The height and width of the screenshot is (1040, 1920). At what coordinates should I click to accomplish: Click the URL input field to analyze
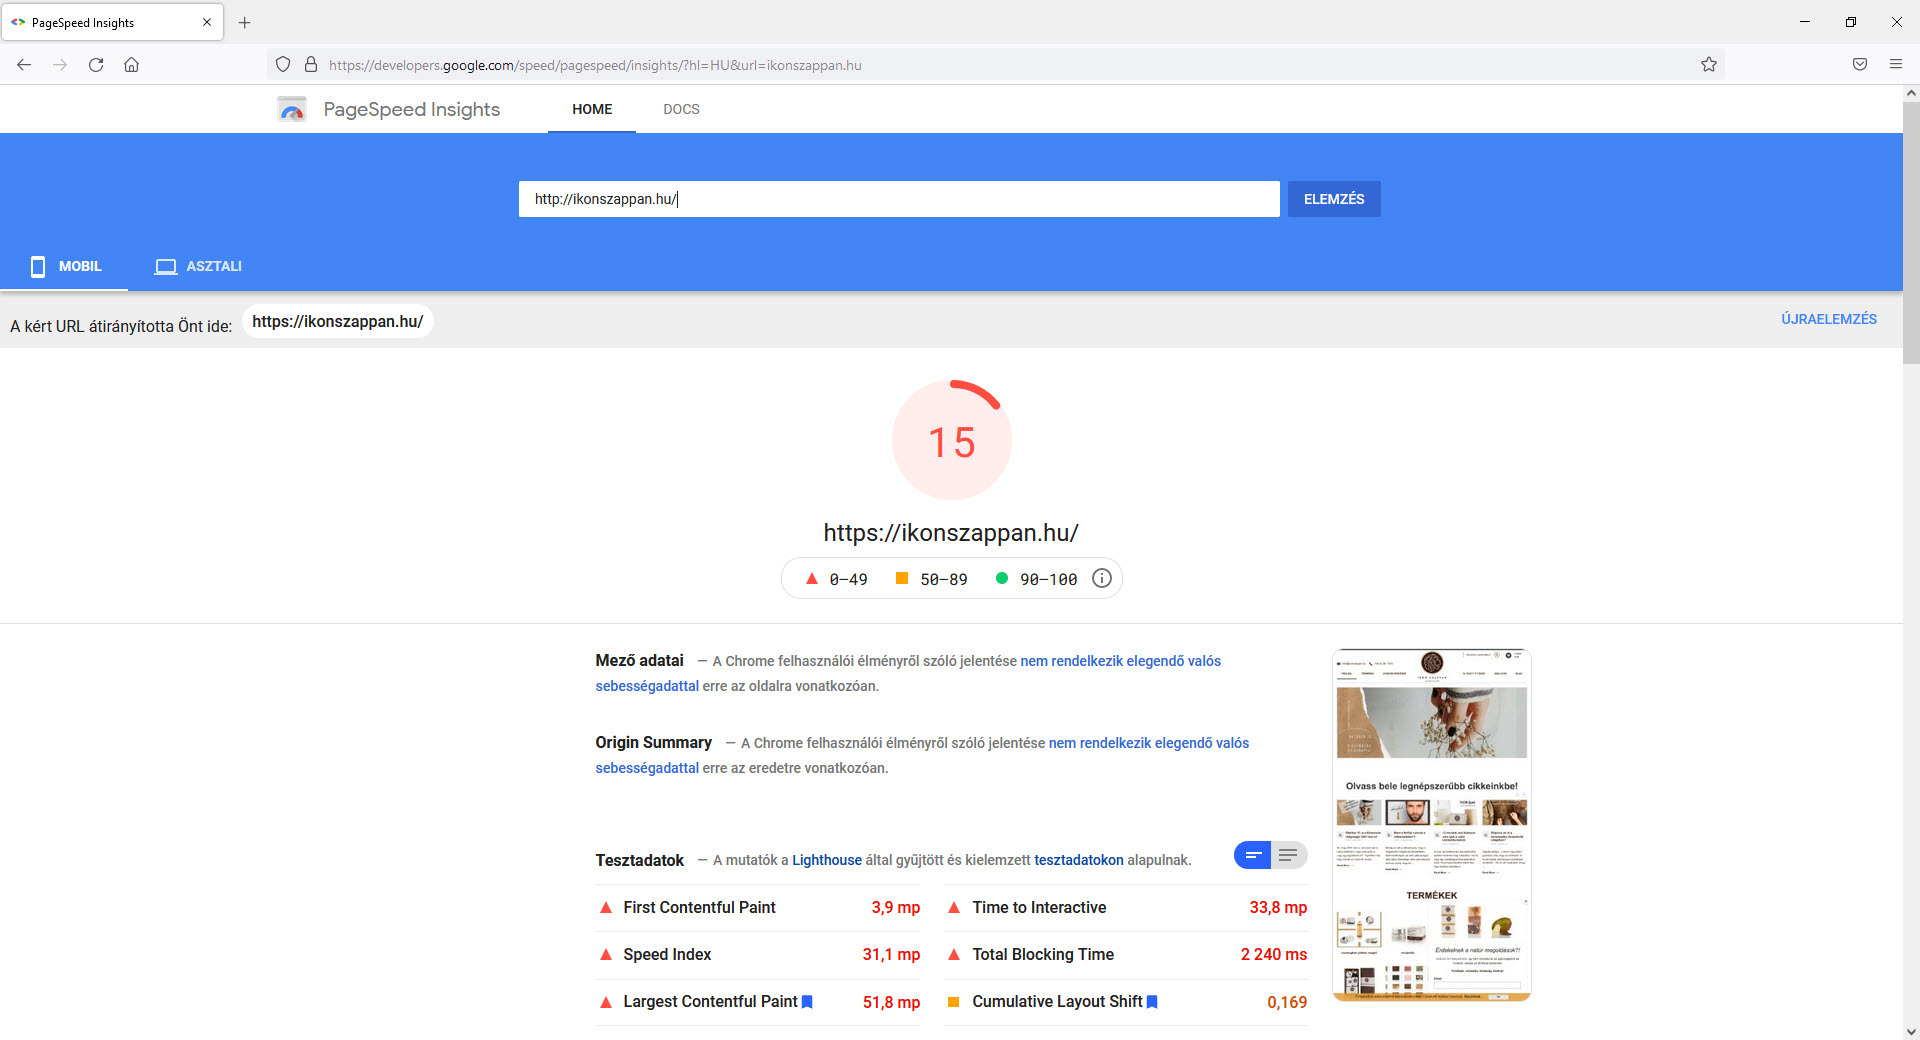tap(898, 199)
